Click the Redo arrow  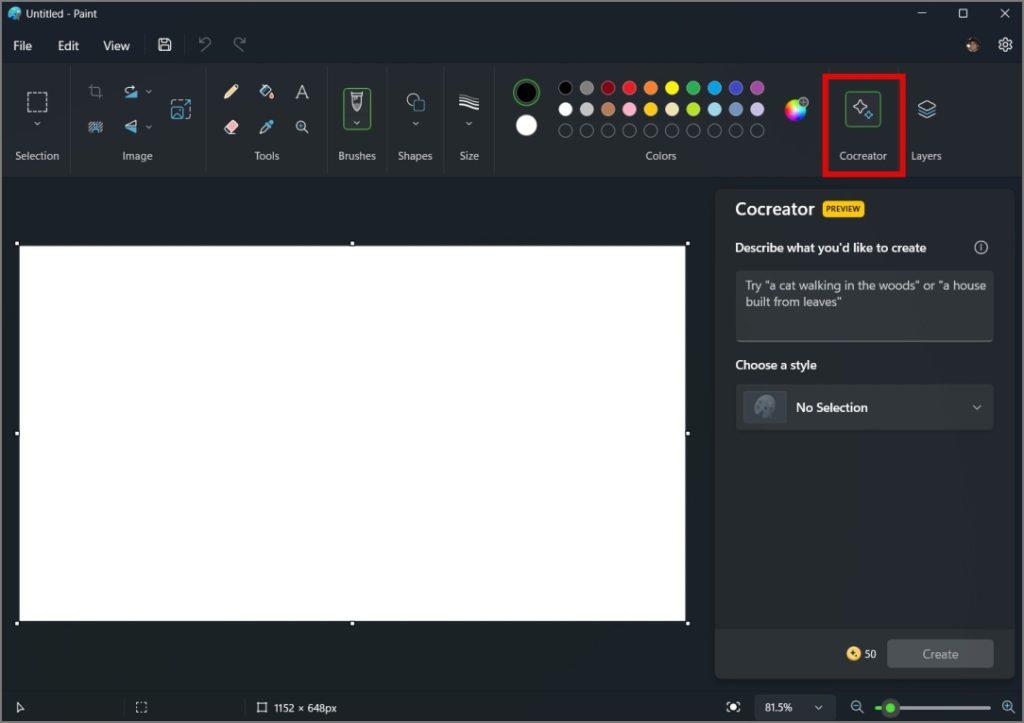point(240,44)
